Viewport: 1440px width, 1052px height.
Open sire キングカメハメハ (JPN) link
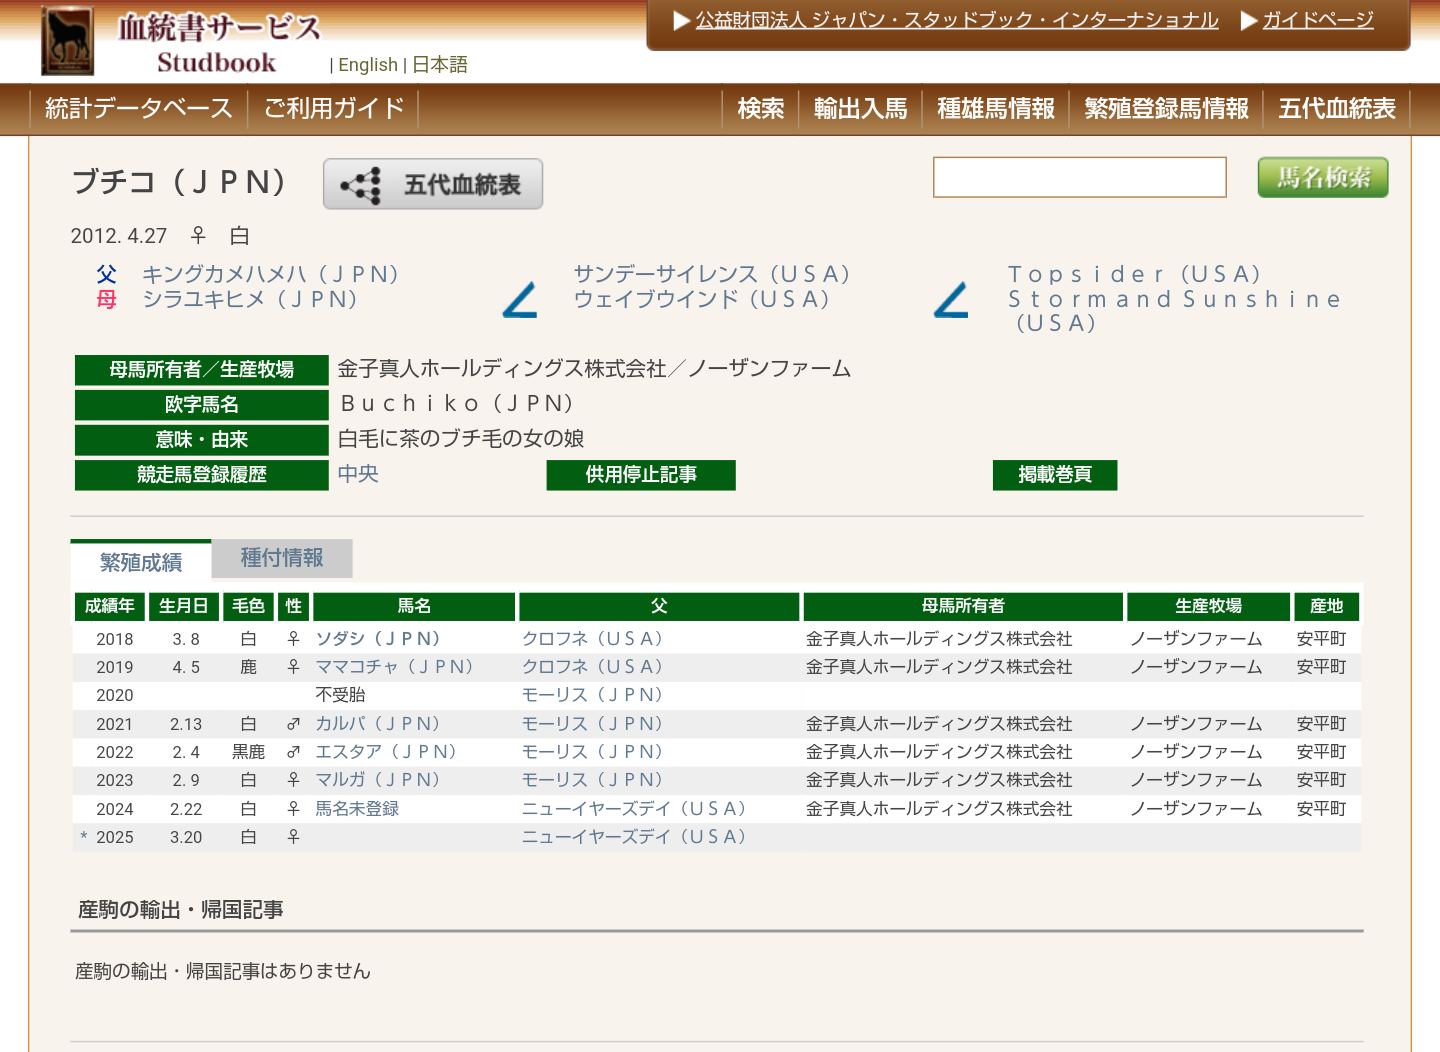point(270,274)
